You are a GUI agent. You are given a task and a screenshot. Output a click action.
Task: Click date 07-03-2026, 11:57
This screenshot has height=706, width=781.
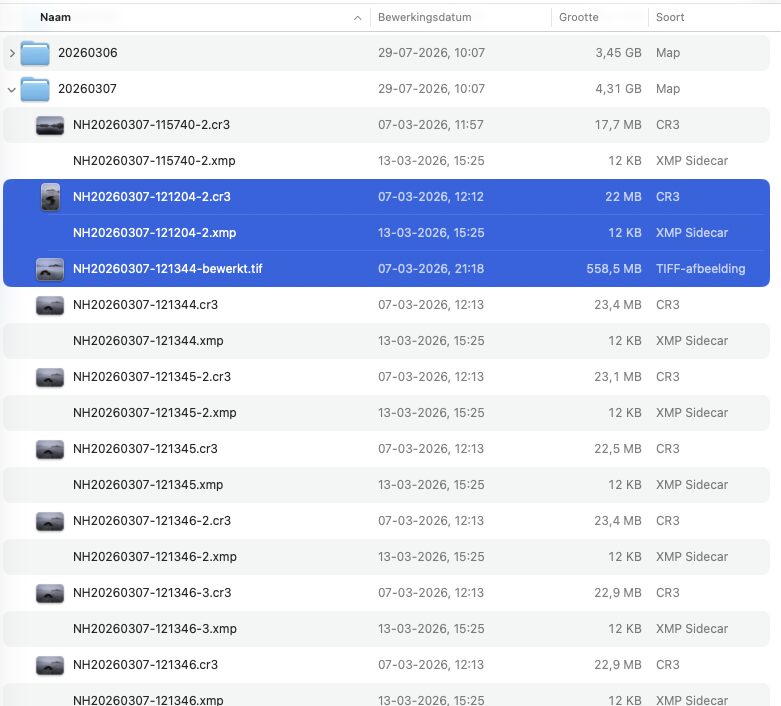click(x=430, y=125)
